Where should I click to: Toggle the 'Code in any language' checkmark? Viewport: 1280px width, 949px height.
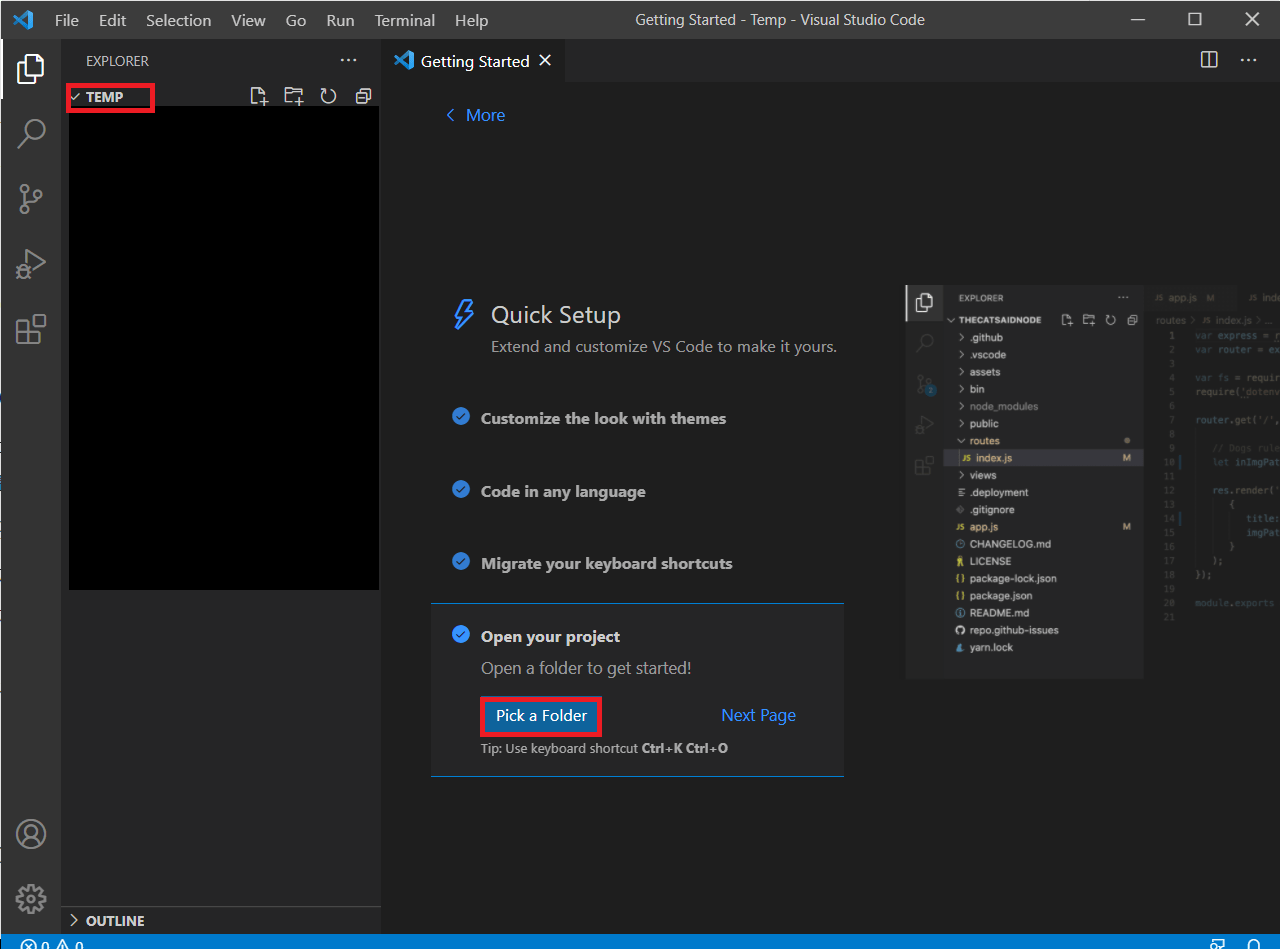pyautogui.click(x=461, y=489)
